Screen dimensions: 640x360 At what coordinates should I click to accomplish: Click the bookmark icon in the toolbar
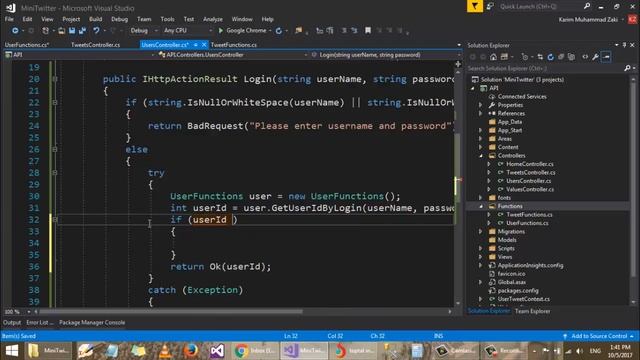368,31
